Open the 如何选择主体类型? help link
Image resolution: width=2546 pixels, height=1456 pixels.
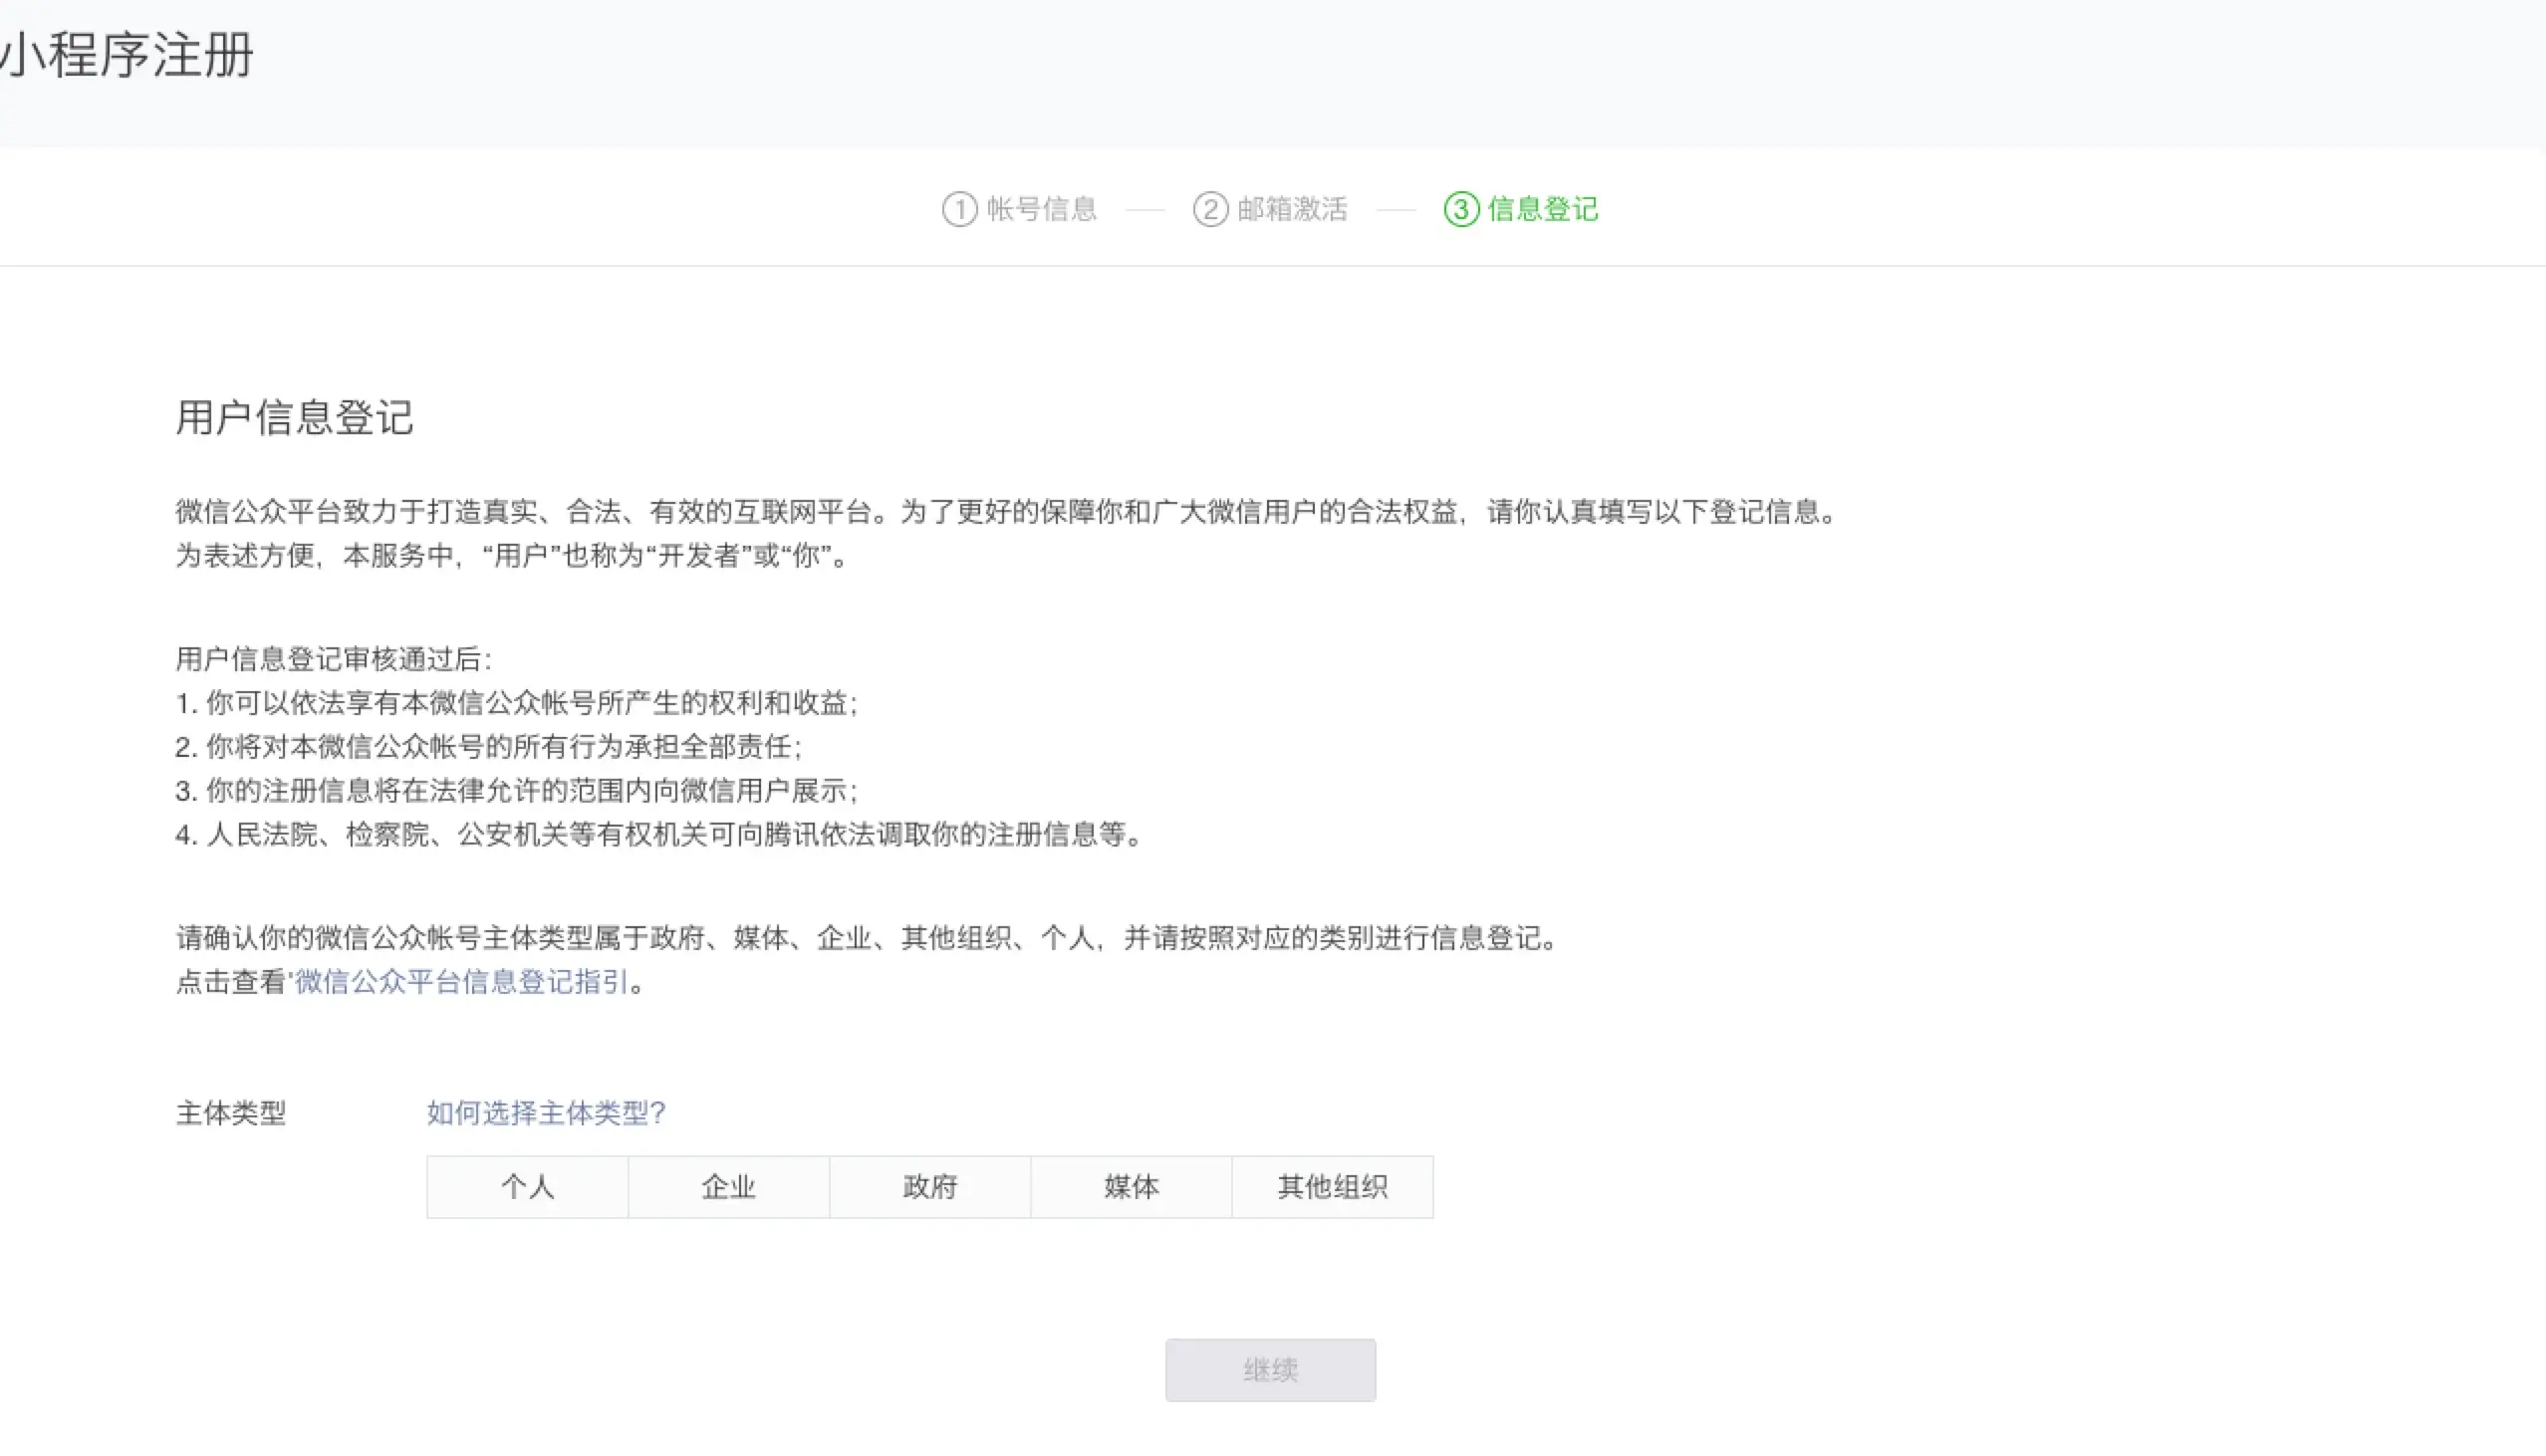[546, 1113]
